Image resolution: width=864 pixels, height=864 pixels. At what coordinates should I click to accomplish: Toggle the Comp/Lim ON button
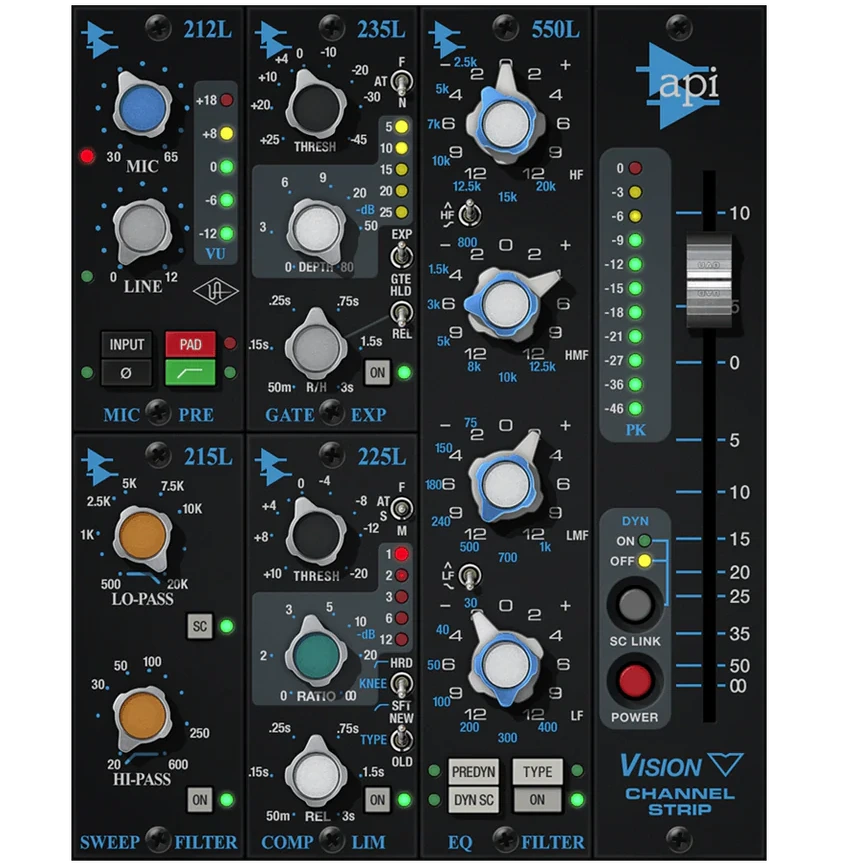377,800
